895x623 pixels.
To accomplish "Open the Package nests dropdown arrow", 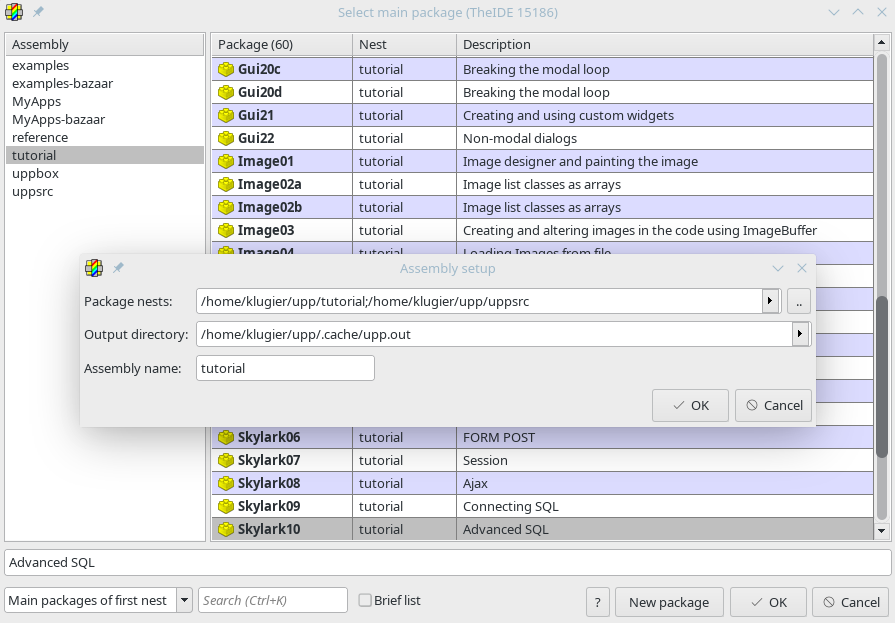I will pos(770,301).
